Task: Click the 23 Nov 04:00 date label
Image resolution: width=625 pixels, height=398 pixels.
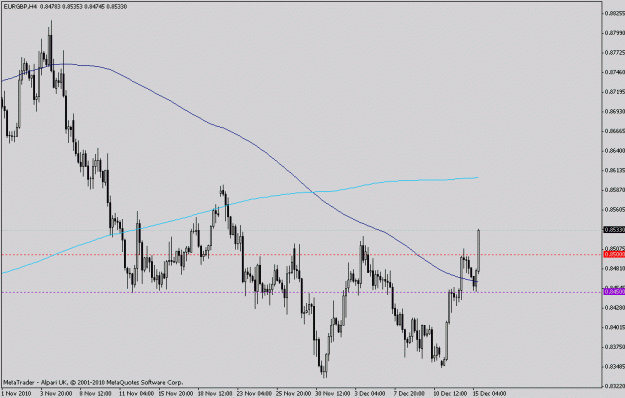Action: pyautogui.click(x=254, y=394)
